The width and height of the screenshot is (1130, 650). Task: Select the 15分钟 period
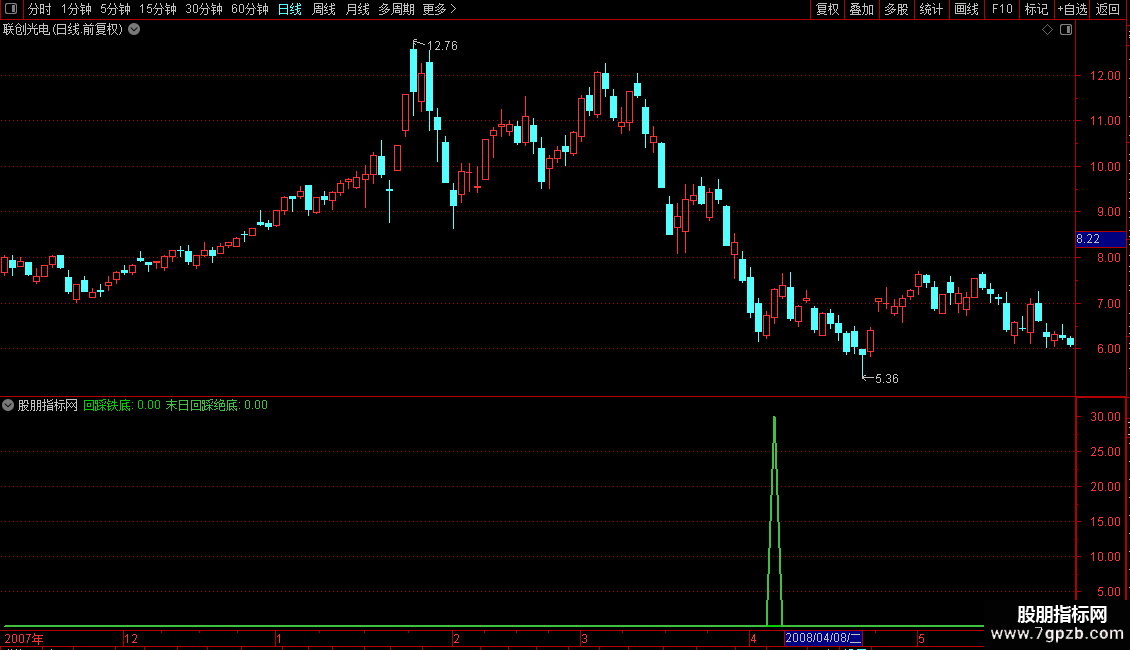point(158,9)
